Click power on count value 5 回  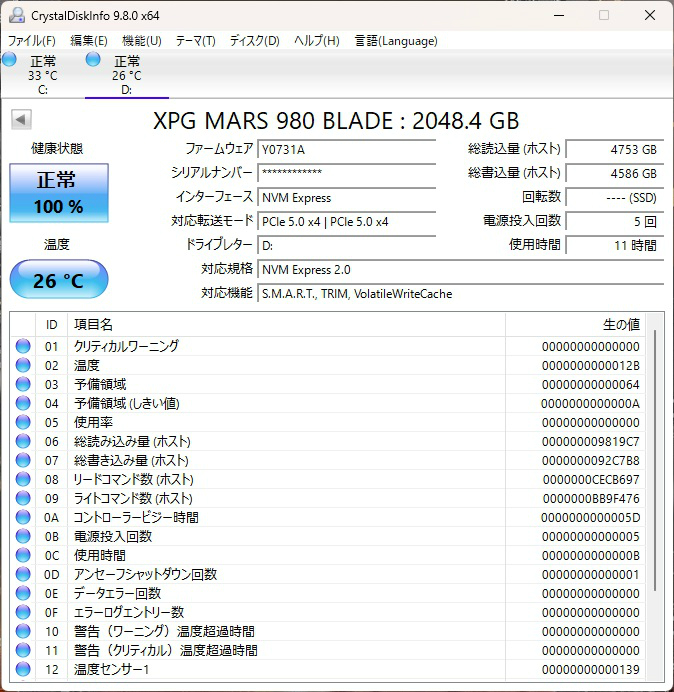615,222
